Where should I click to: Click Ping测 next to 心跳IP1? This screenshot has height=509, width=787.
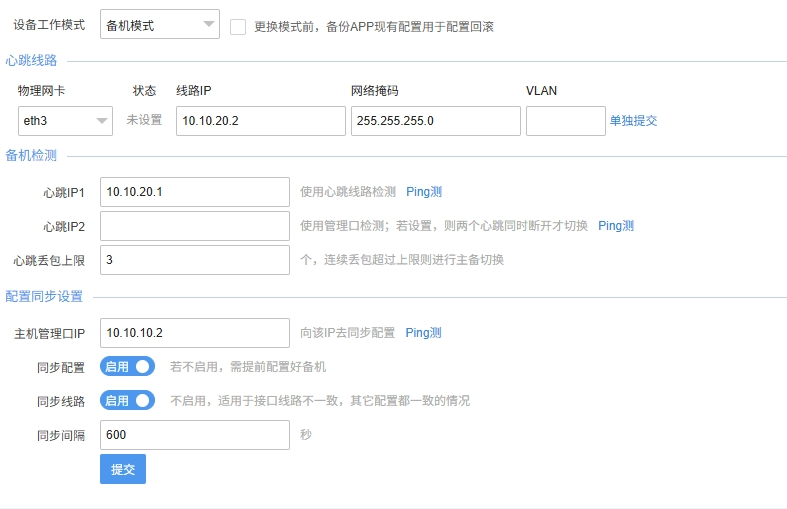point(424,192)
